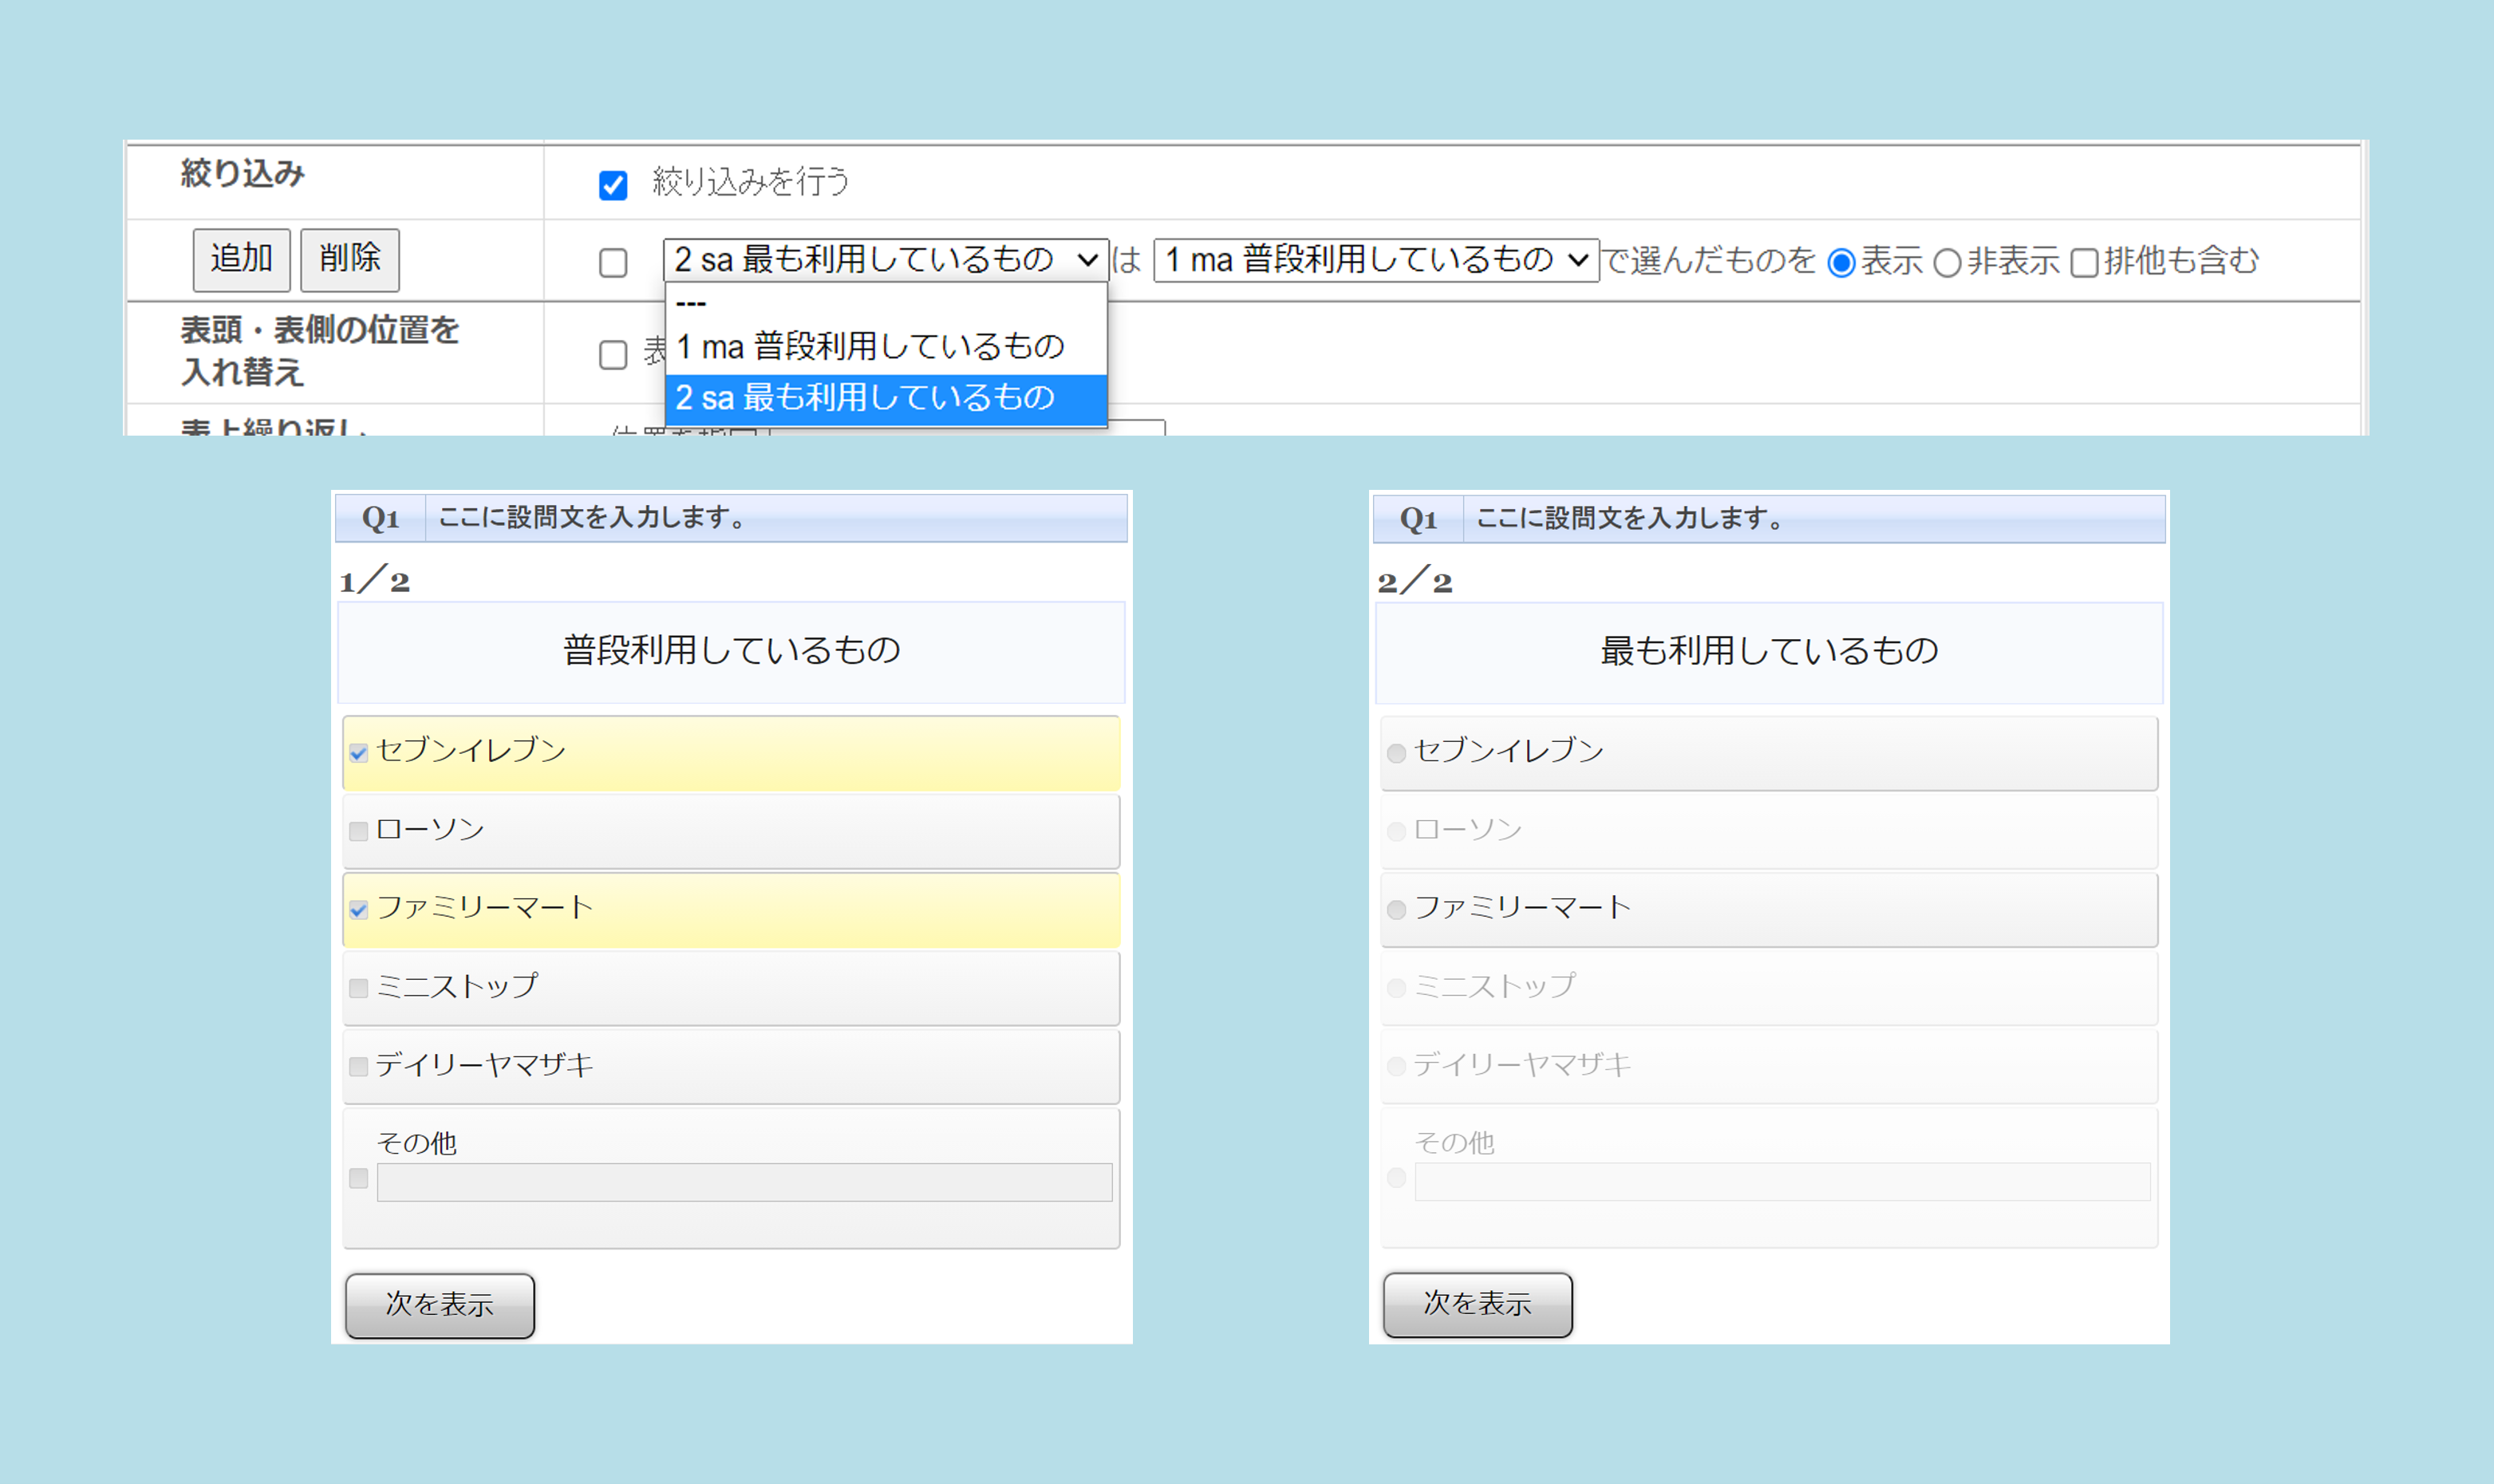Check ミニストップ in the left survey
The image size is (2494, 1484).
pyautogui.click(x=359, y=988)
